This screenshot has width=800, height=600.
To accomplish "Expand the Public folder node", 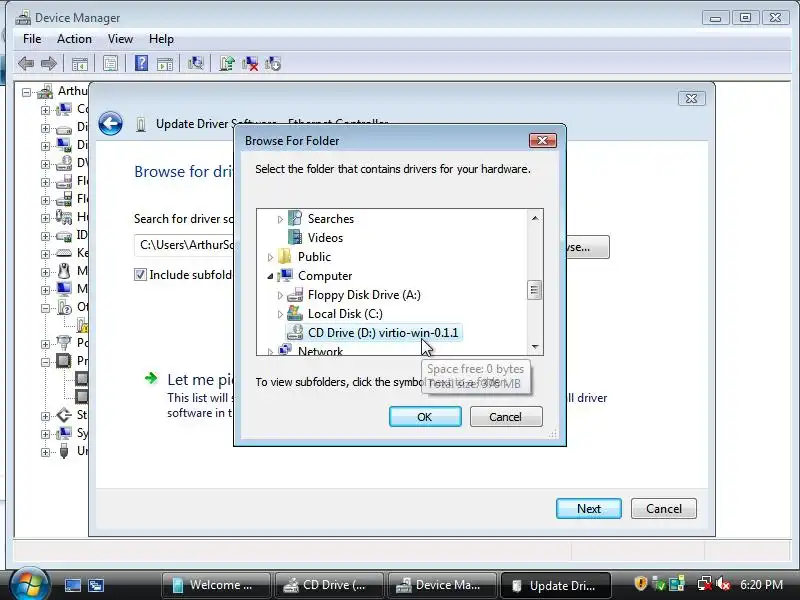I will click(x=270, y=257).
